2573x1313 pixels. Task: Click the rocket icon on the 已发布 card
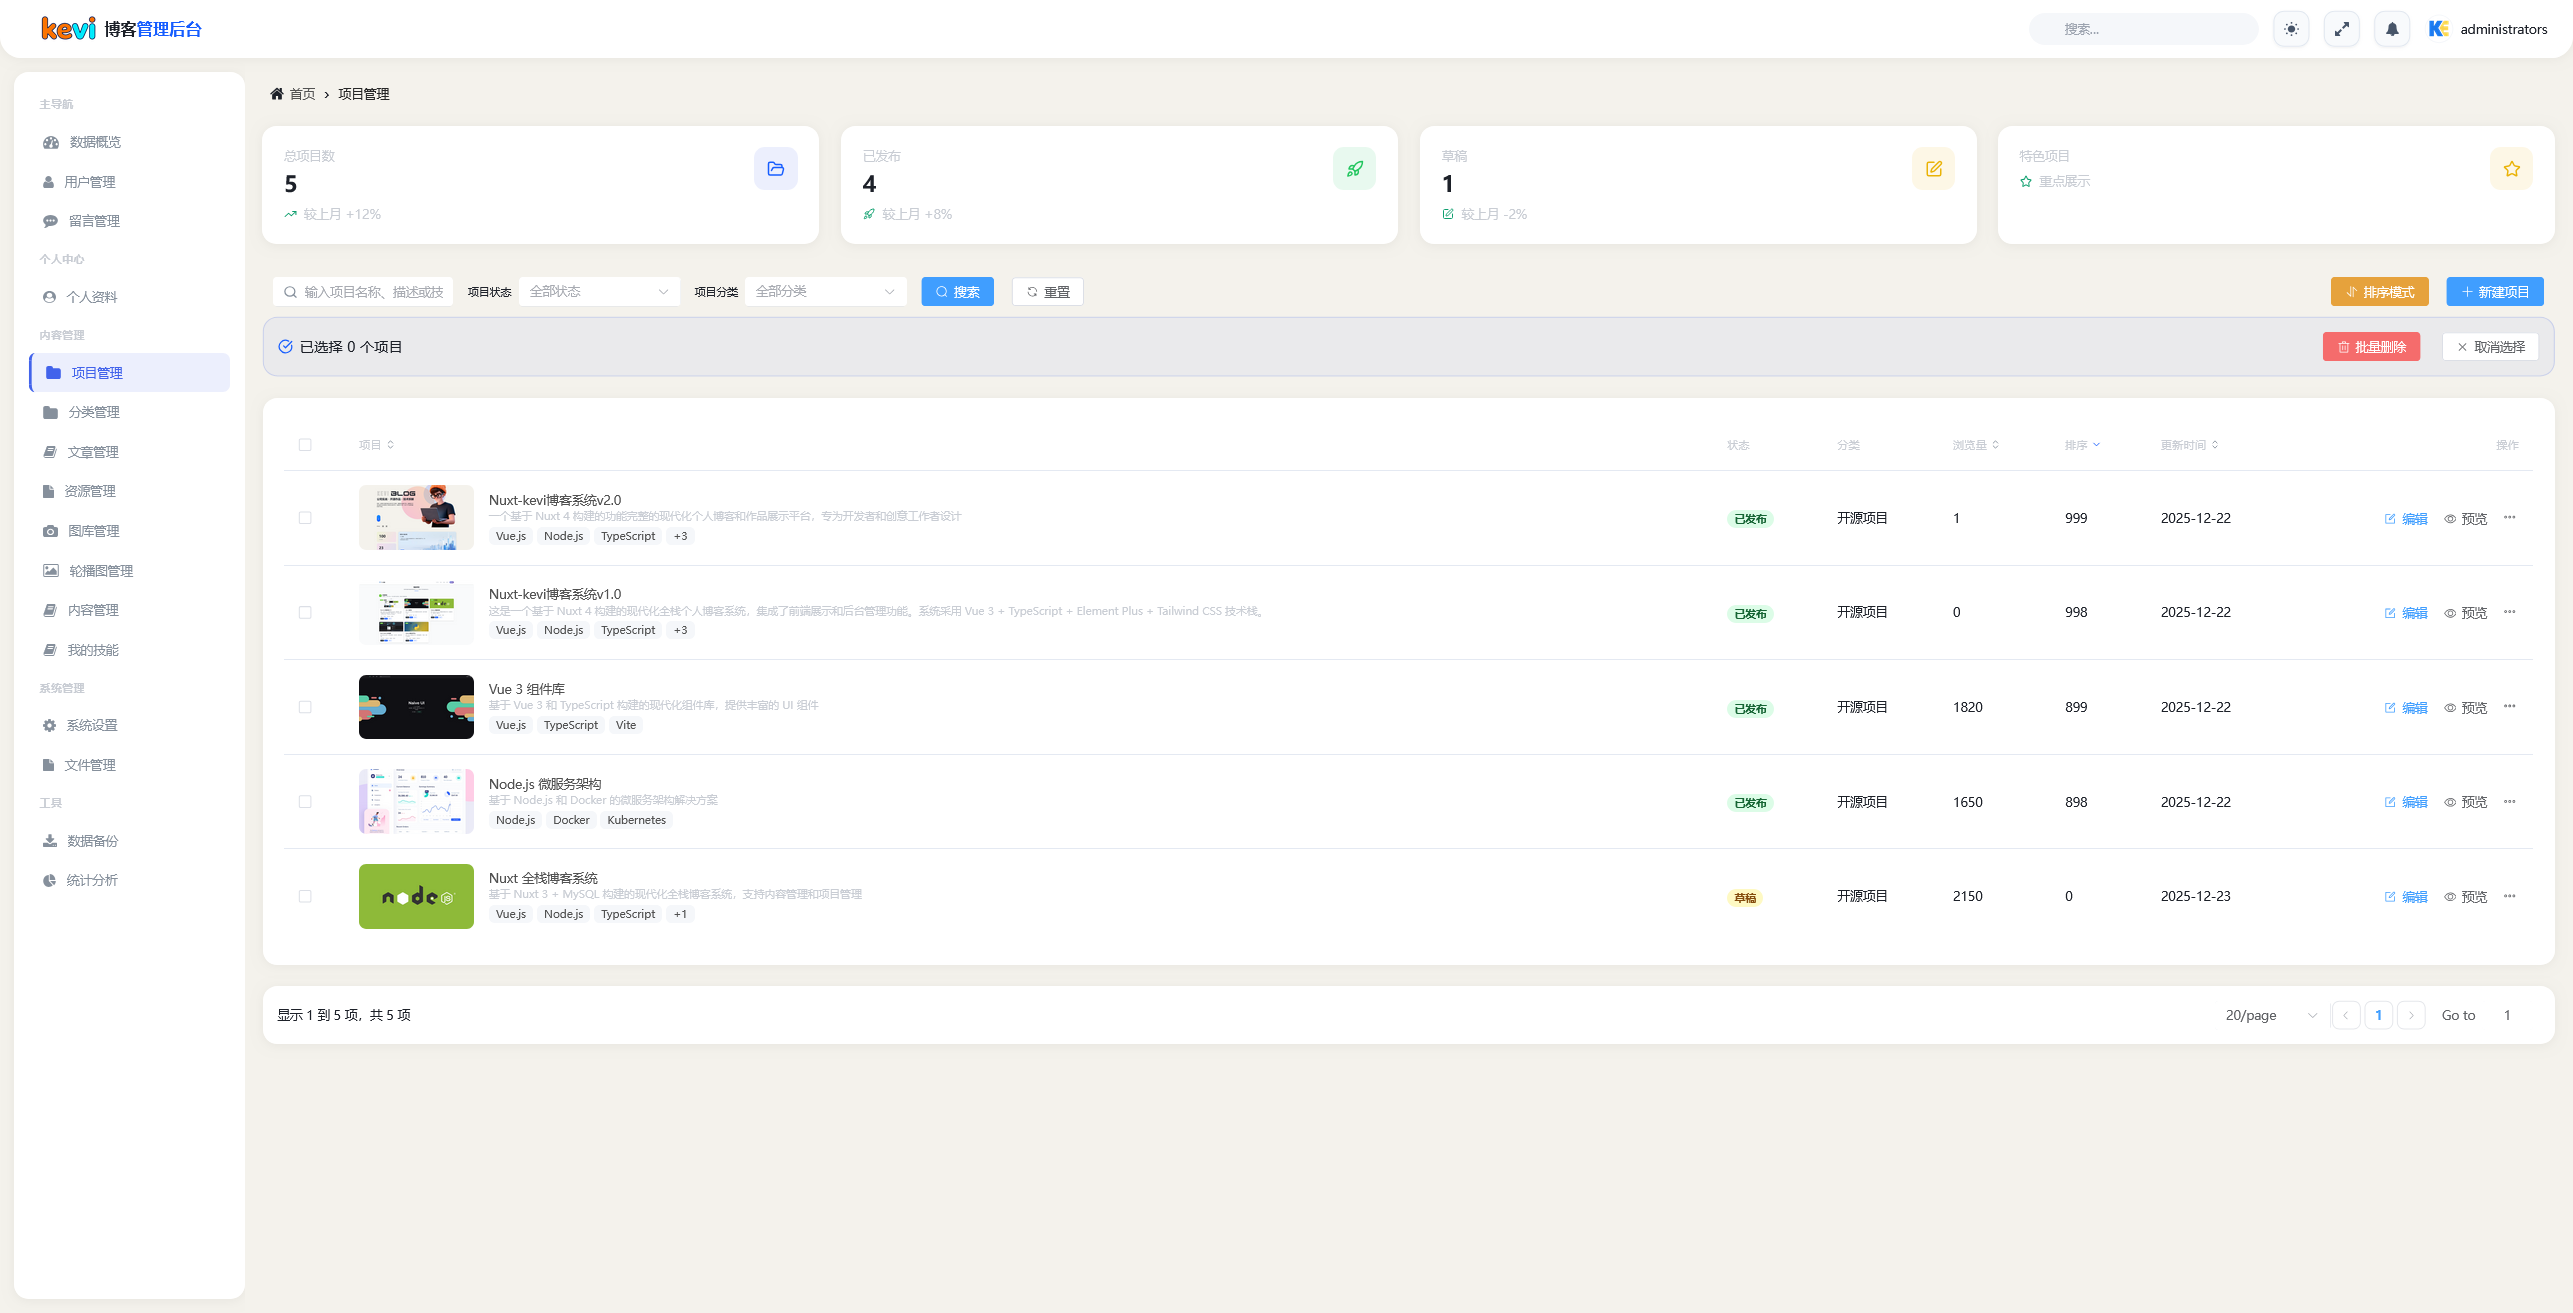[1354, 169]
